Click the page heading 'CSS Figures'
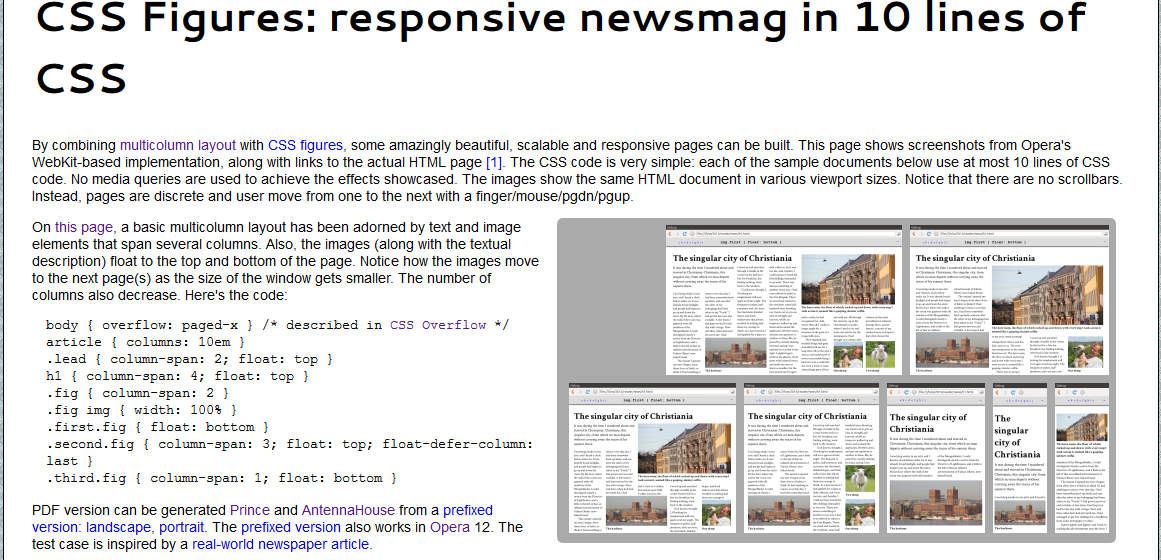Viewport: 1161px width, 560px height. (x=561, y=47)
